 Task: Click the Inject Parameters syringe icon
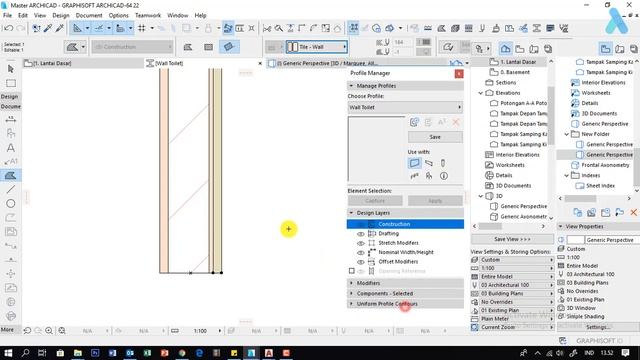[60, 28]
